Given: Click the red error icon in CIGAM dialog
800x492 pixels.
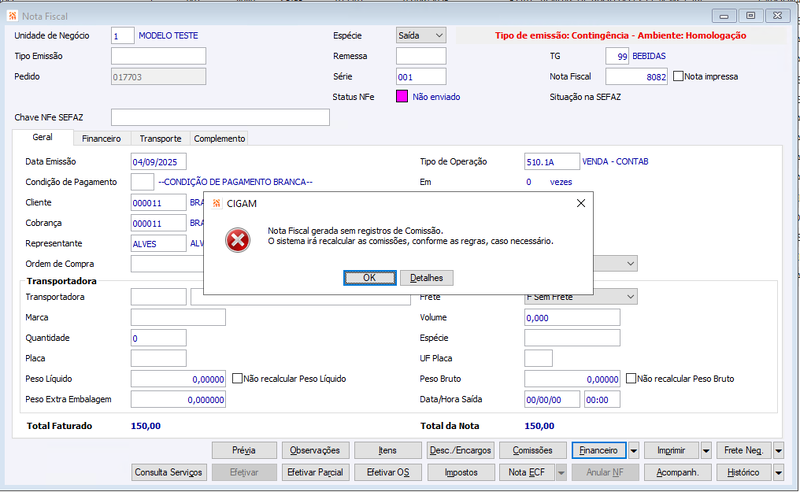Looking at the screenshot, I should pyautogui.click(x=238, y=240).
